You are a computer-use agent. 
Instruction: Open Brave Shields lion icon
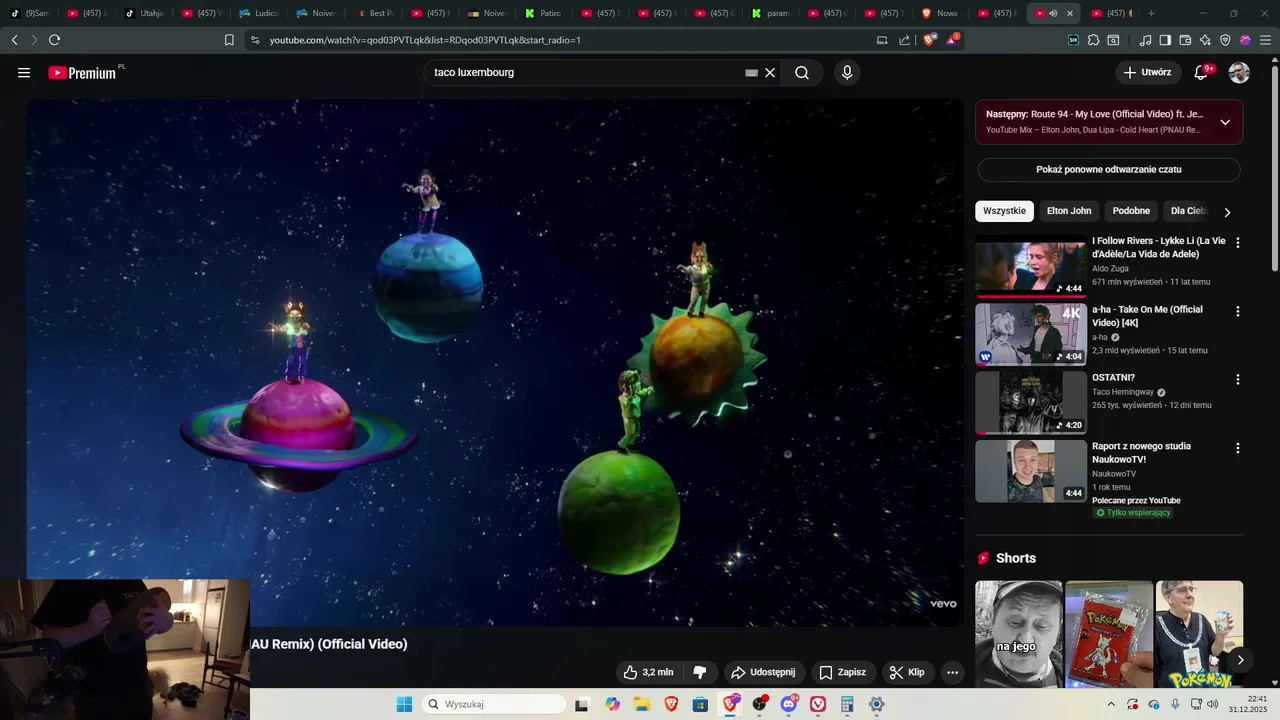pos(929,40)
